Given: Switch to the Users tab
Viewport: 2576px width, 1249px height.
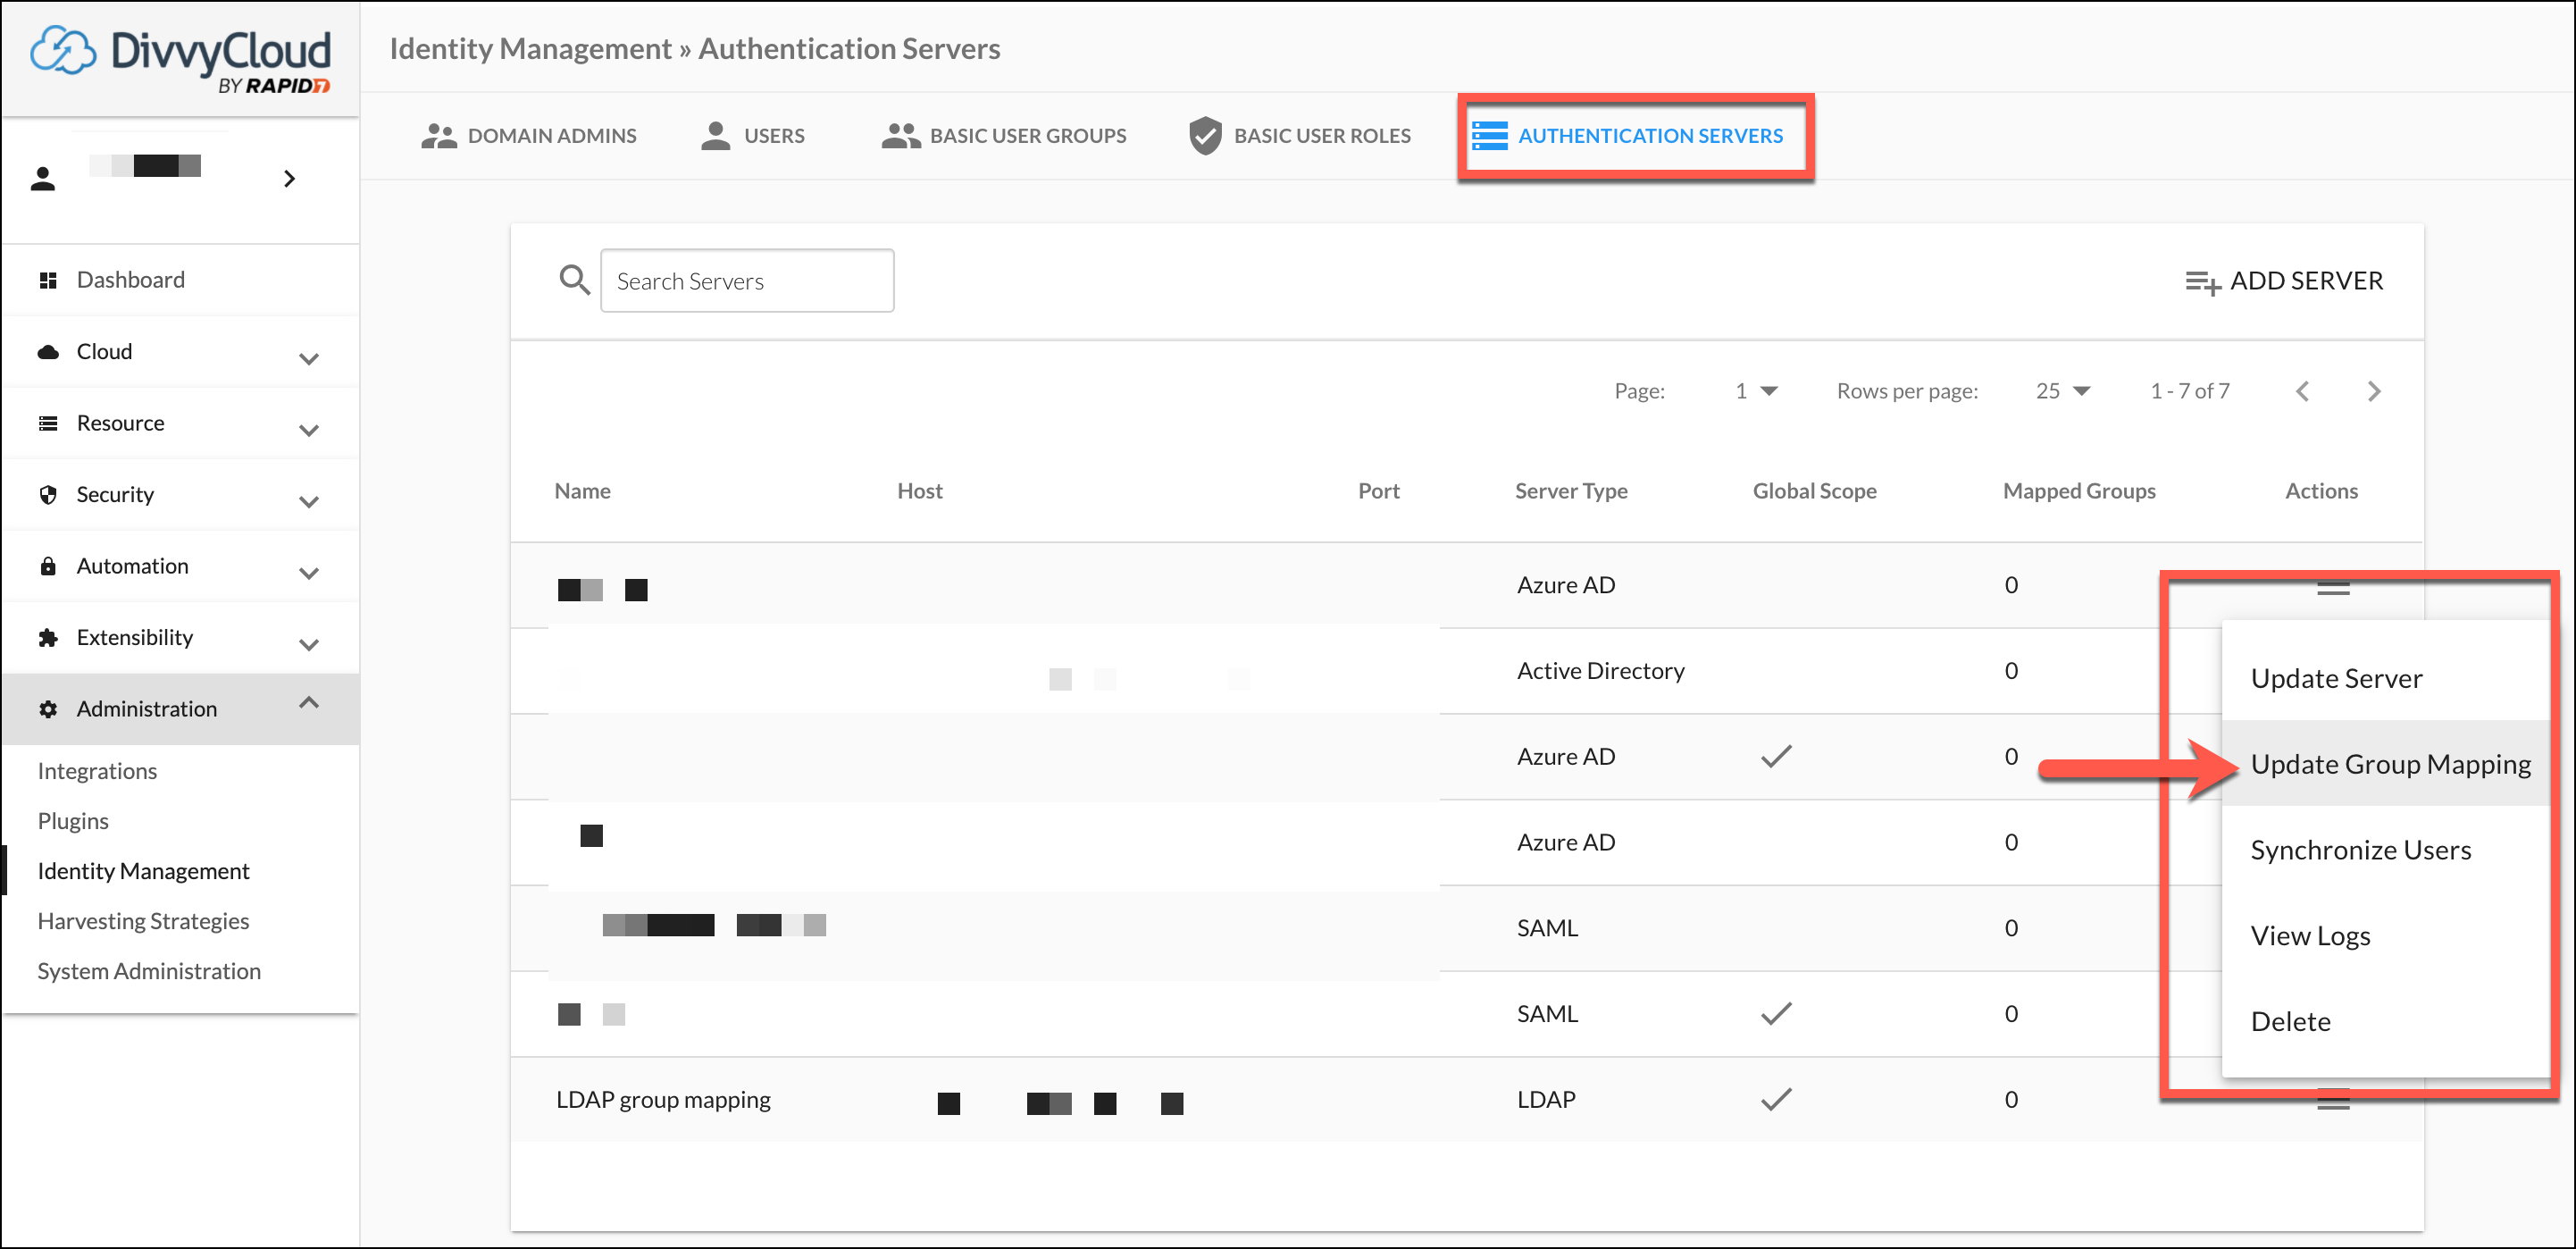Looking at the screenshot, I should pos(753,136).
